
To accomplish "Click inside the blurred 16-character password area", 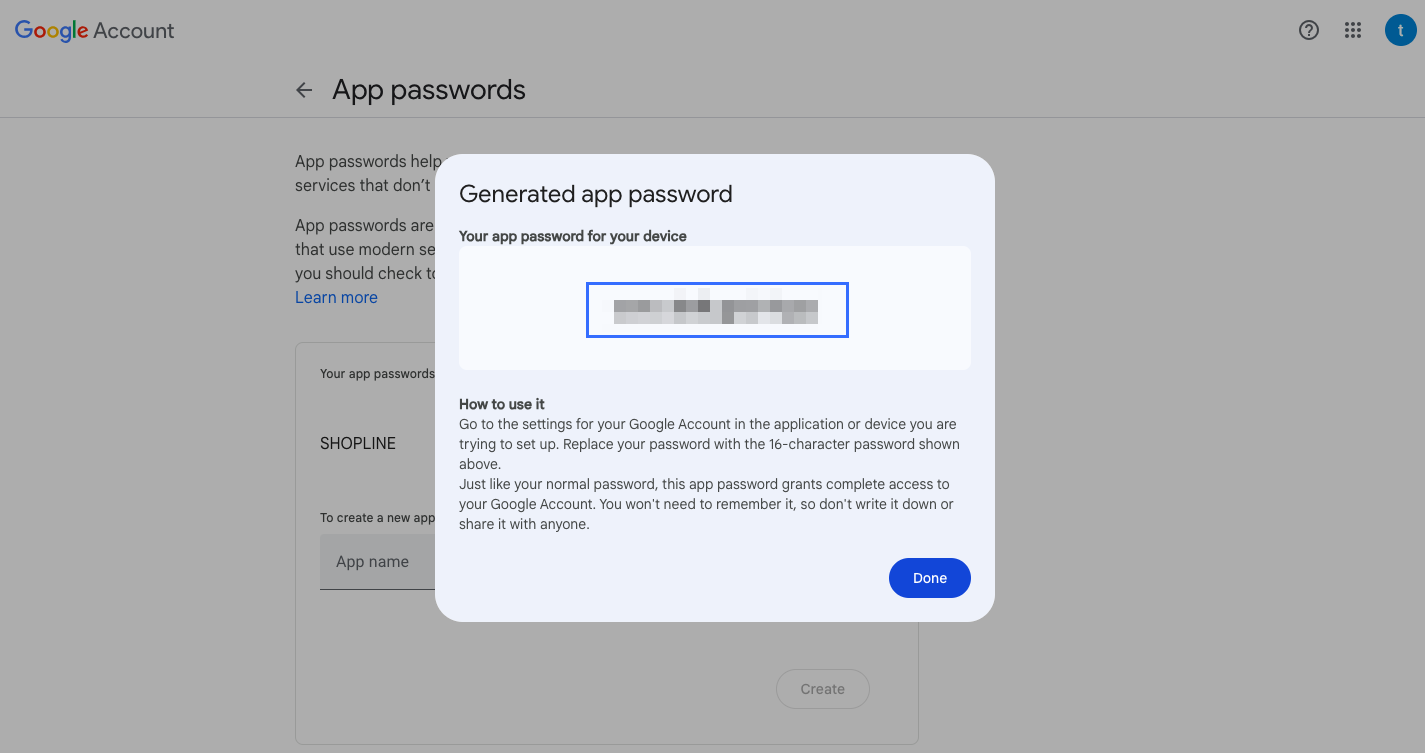I will tap(716, 310).
